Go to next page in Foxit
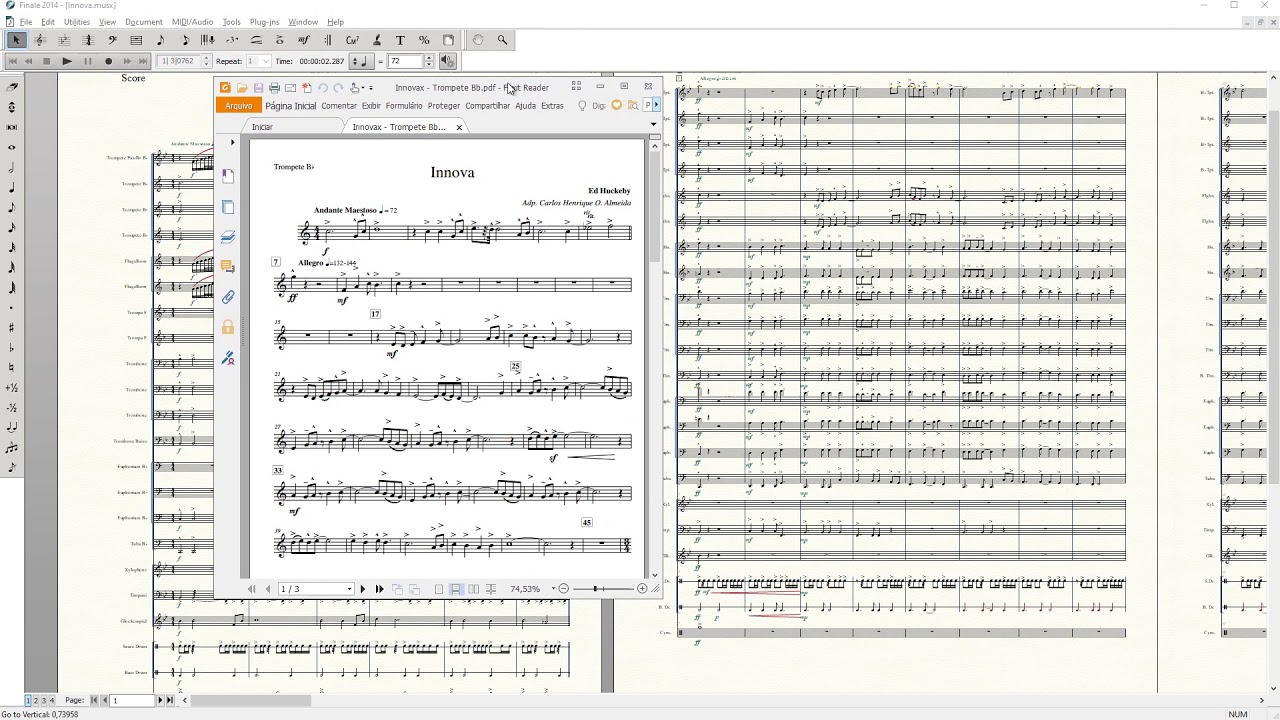Screen dimensions: 1280x720 click(362, 589)
